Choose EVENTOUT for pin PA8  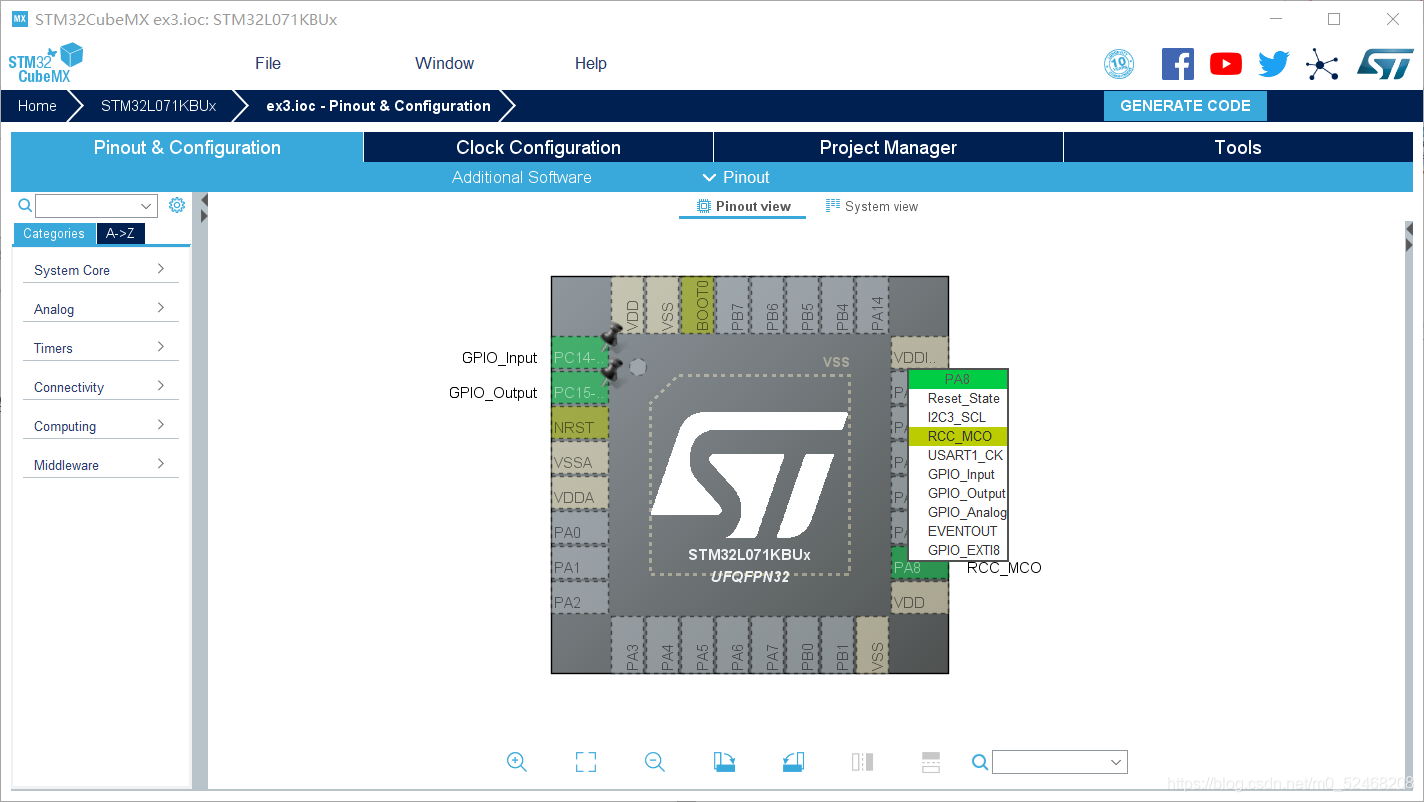point(958,531)
